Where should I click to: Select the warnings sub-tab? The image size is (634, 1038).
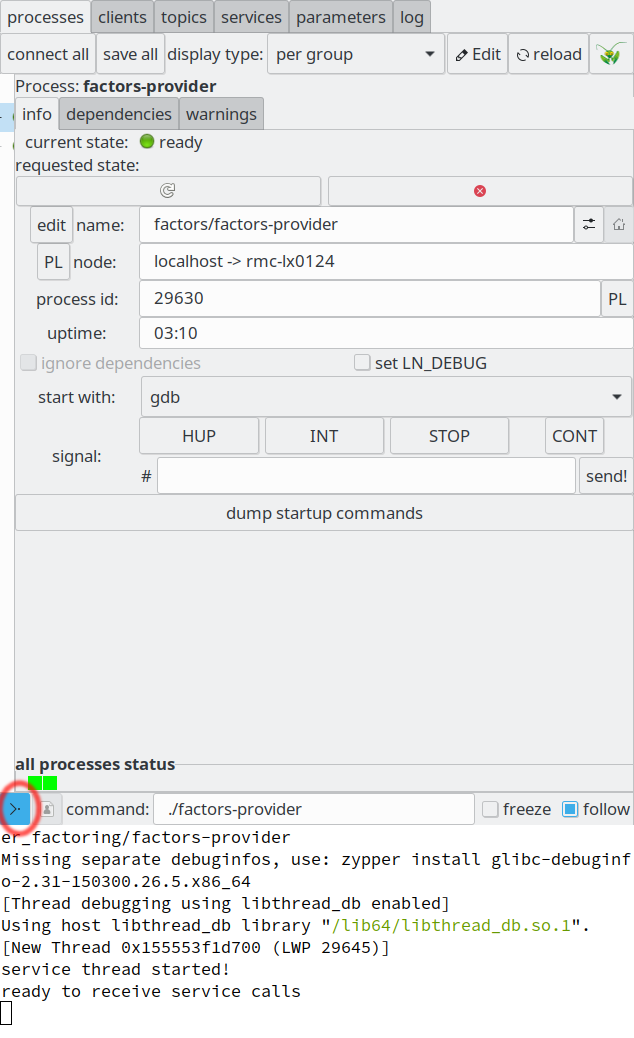click(x=222, y=114)
